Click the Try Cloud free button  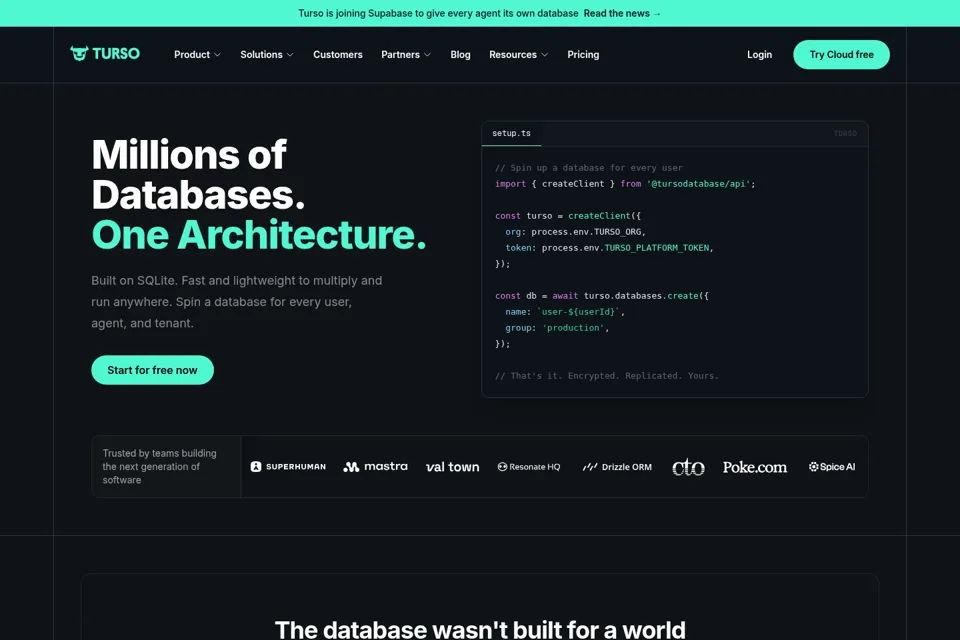pyautogui.click(x=841, y=55)
